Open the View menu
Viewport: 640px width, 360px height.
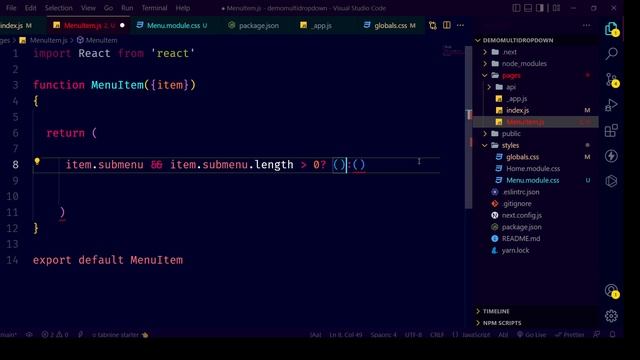click(88, 8)
